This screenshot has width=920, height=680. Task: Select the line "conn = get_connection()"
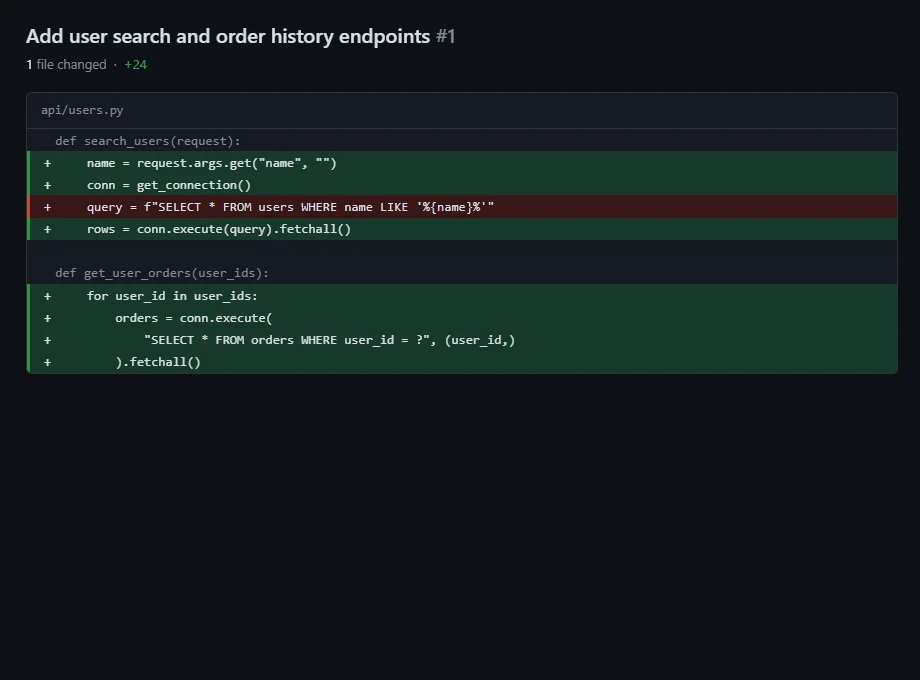click(462, 185)
